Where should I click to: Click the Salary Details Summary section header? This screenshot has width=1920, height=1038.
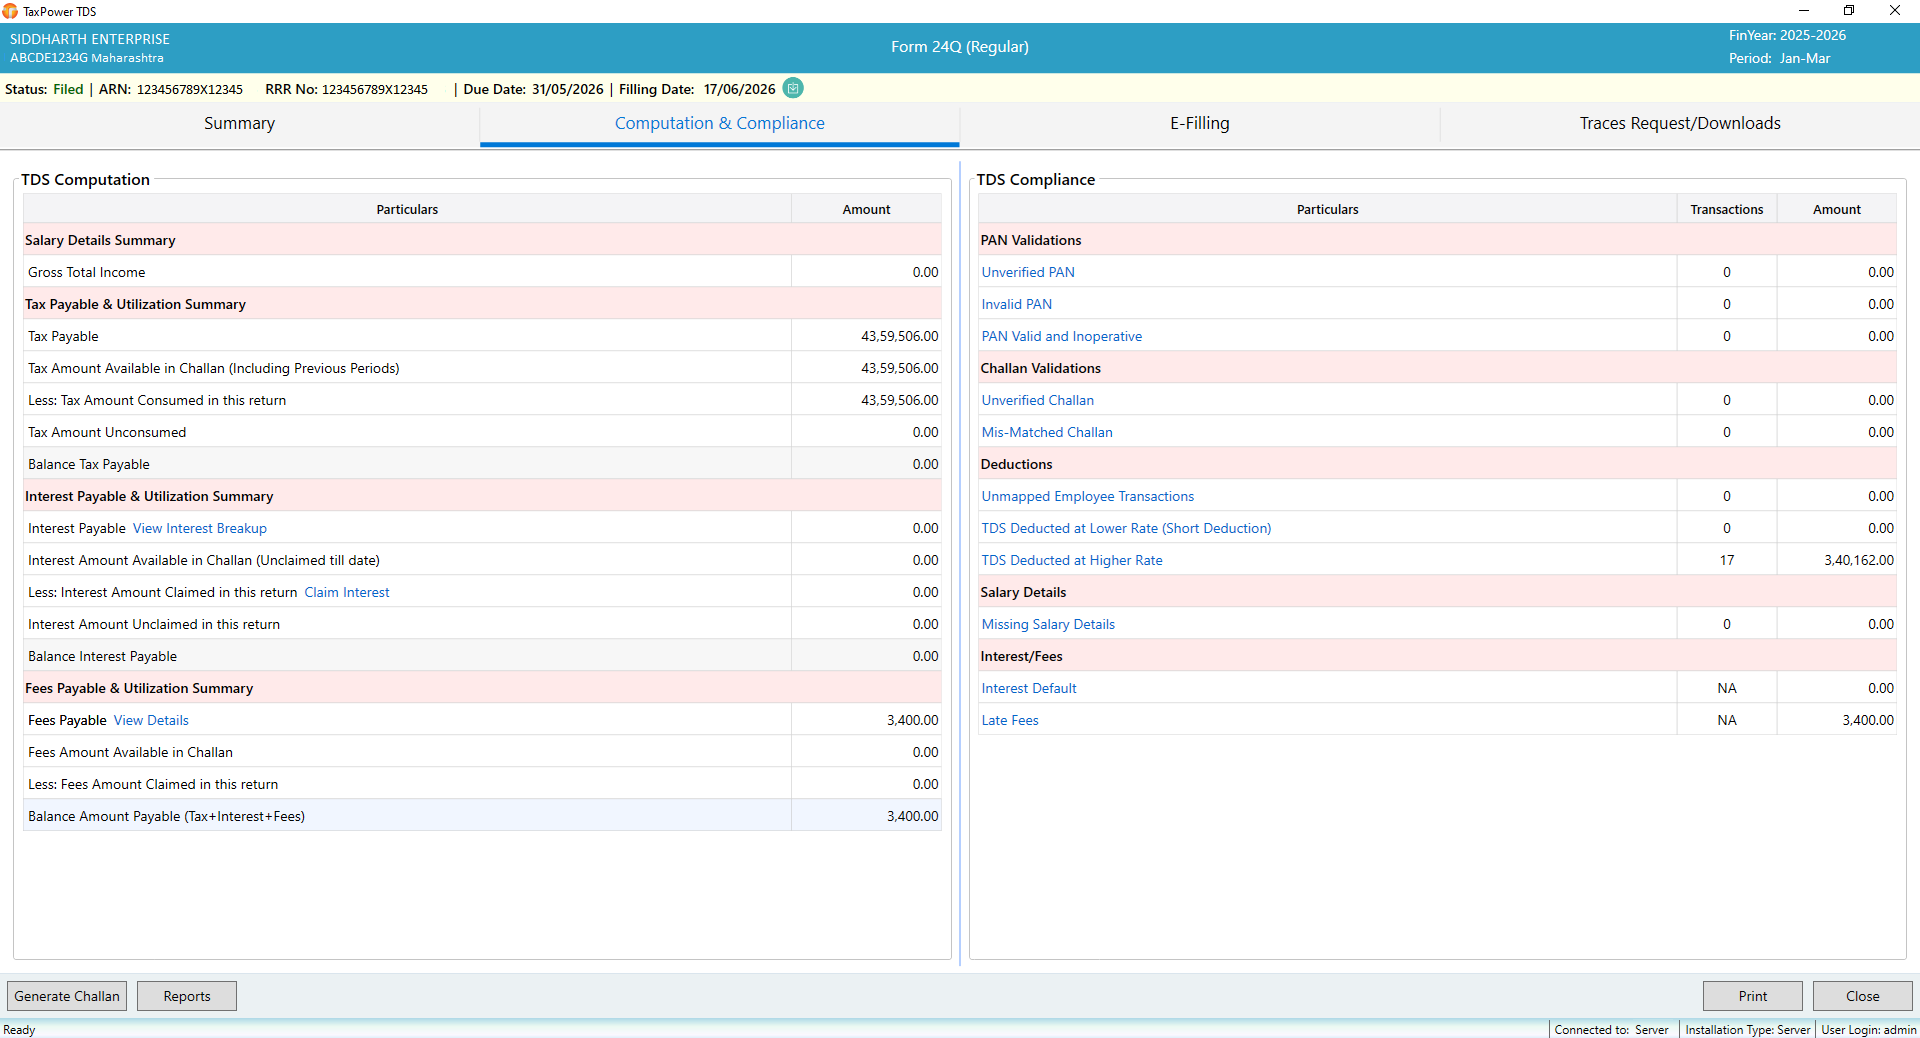click(482, 240)
